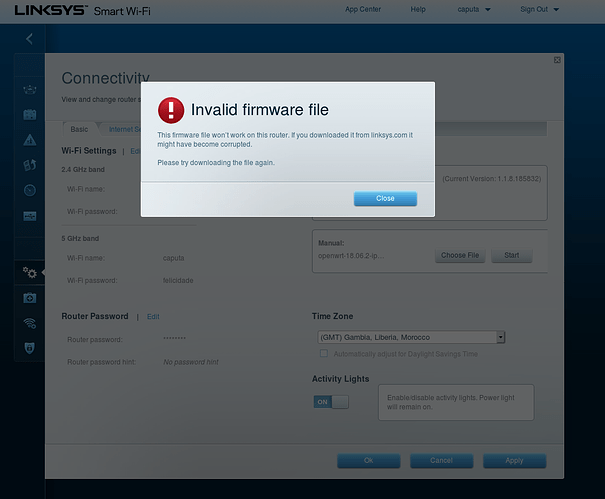Image resolution: width=605 pixels, height=499 pixels.
Task: Select the Connectivity gears sidebar icon
Action: pos(30,272)
